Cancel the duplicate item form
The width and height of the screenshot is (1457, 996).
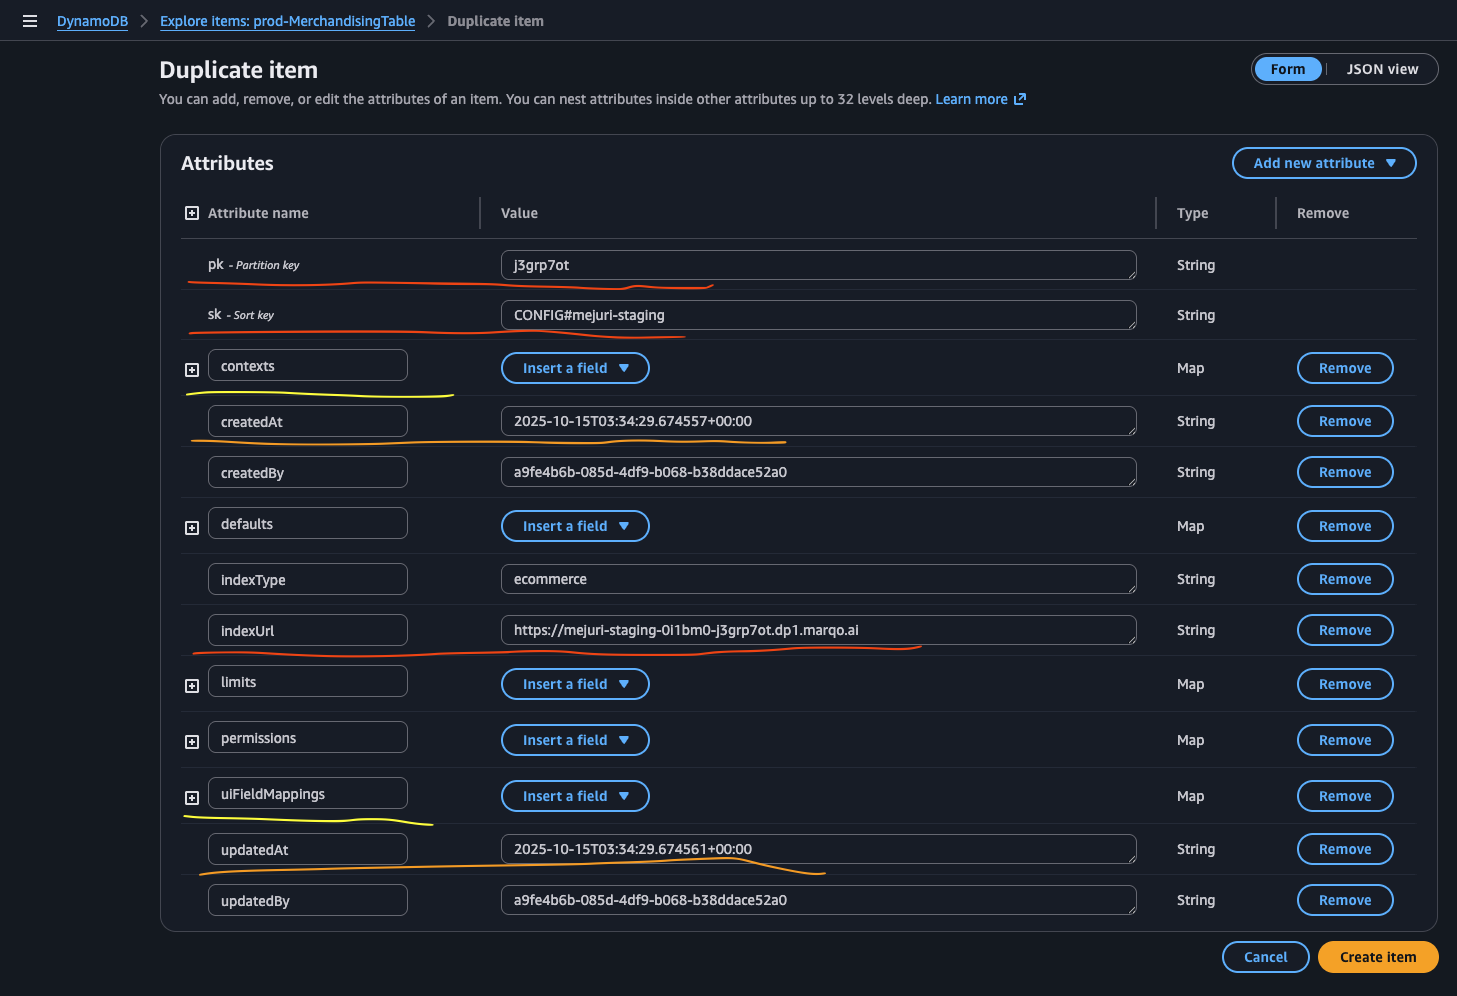(x=1265, y=957)
